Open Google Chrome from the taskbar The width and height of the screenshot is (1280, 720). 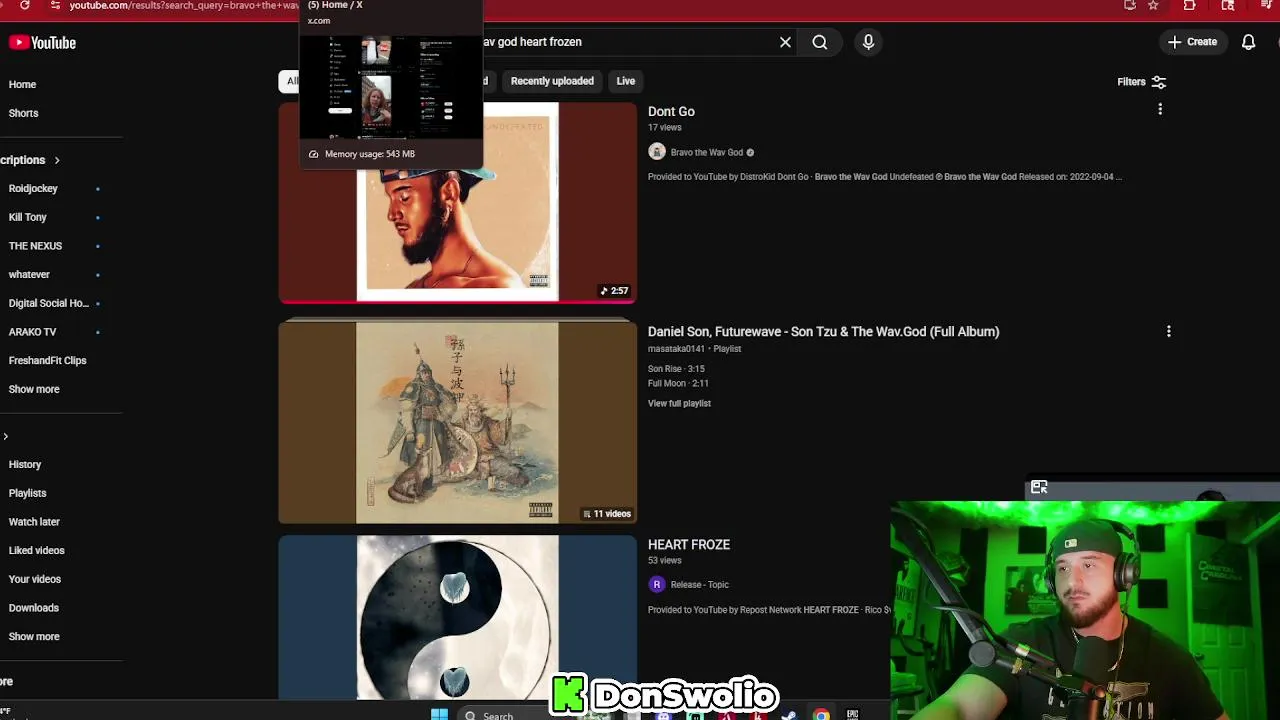click(x=821, y=714)
